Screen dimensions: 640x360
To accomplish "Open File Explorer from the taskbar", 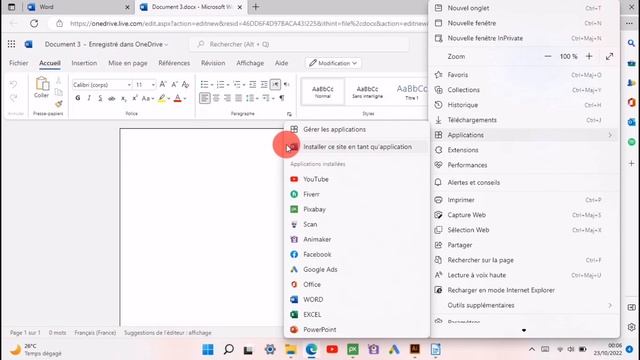I will pyautogui.click(x=291, y=349).
